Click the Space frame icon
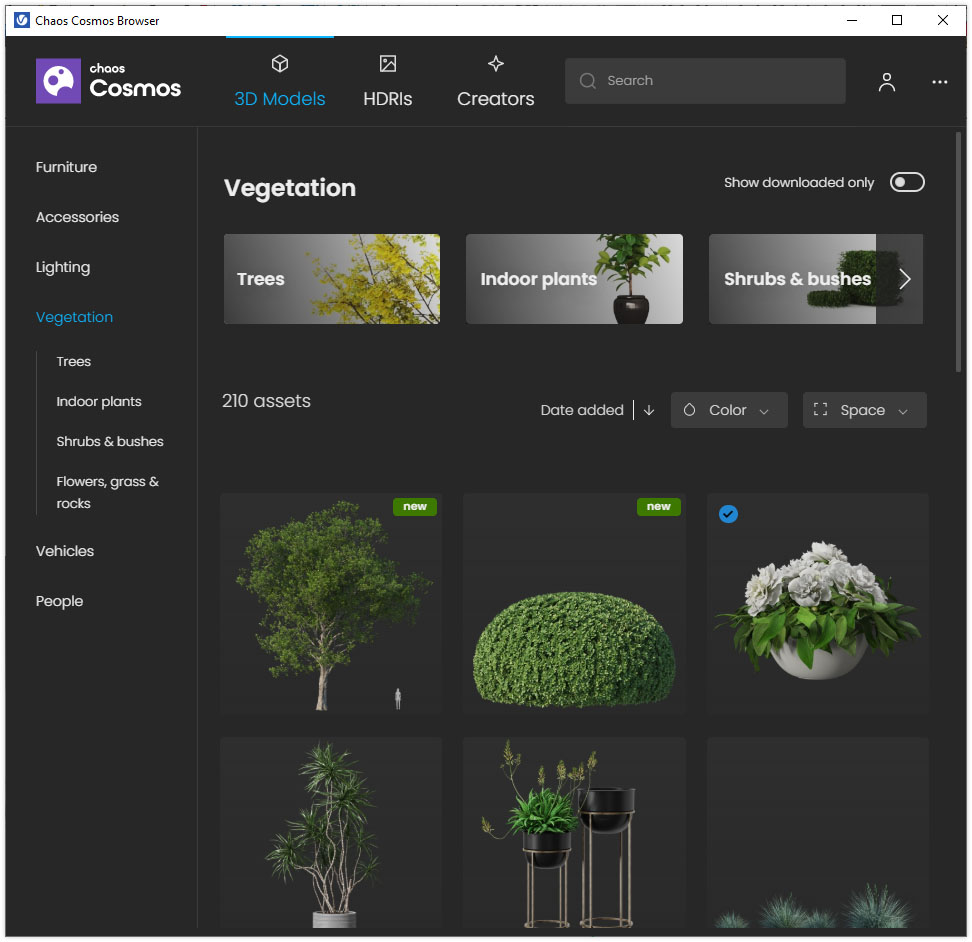The width and height of the screenshot is (972, 942). coord(821,410)
